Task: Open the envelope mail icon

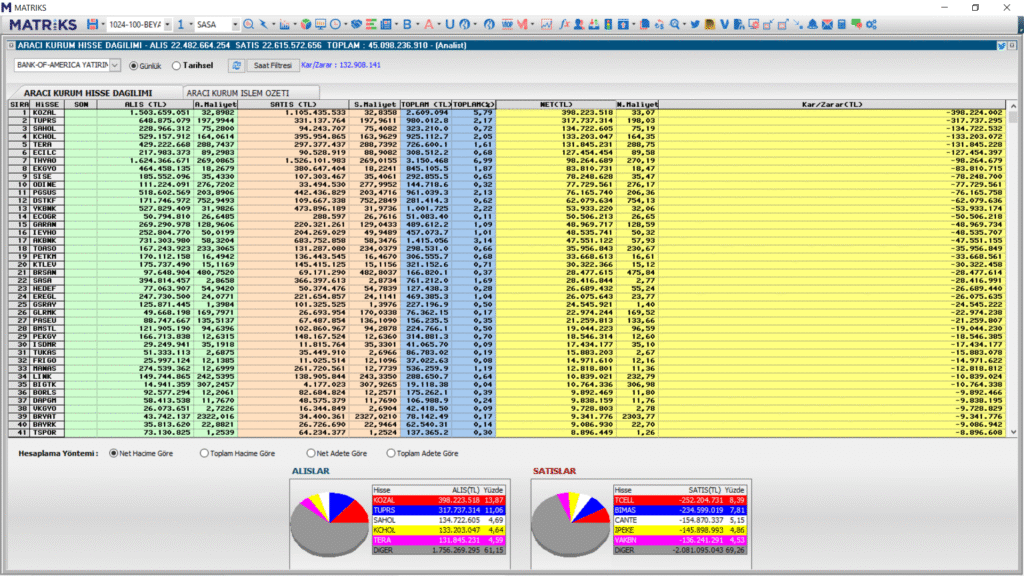Action: 828,23
